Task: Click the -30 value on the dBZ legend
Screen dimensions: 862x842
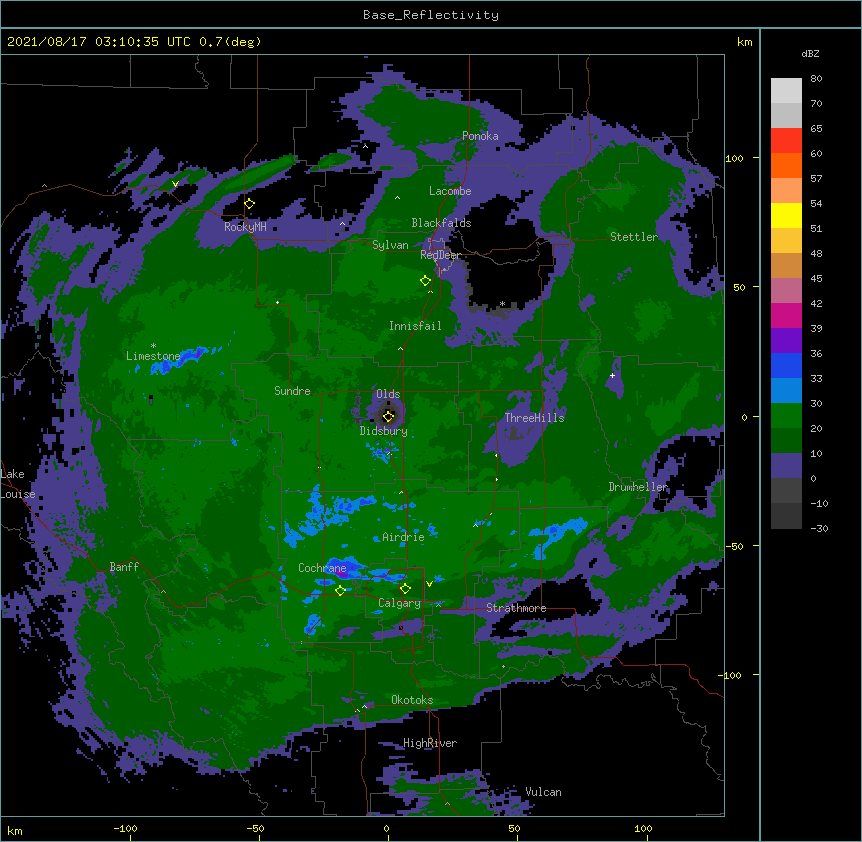Action: click(819, 529)
